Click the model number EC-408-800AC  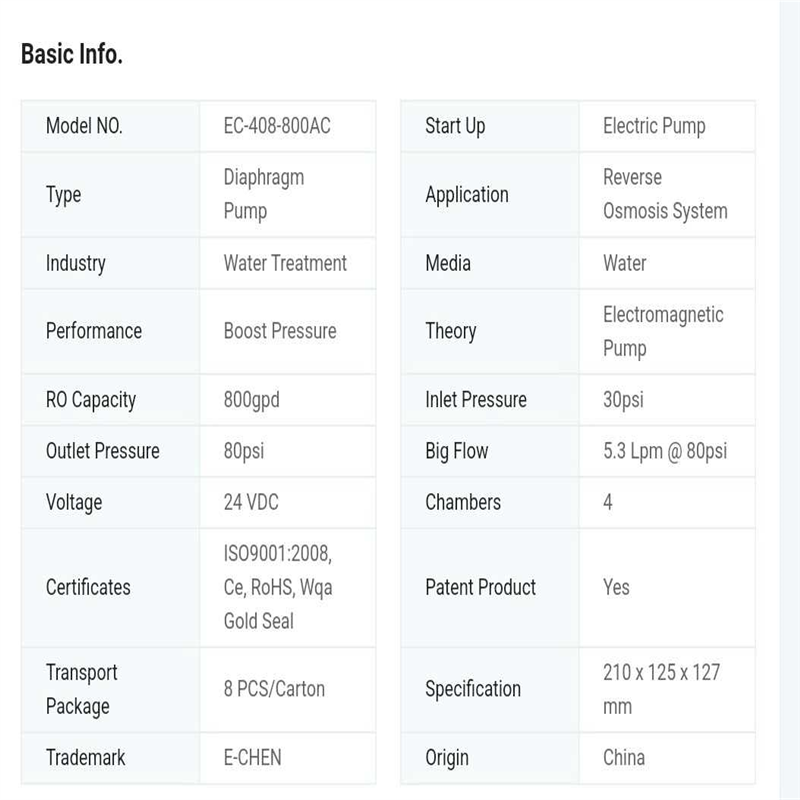tap(277, 126)
